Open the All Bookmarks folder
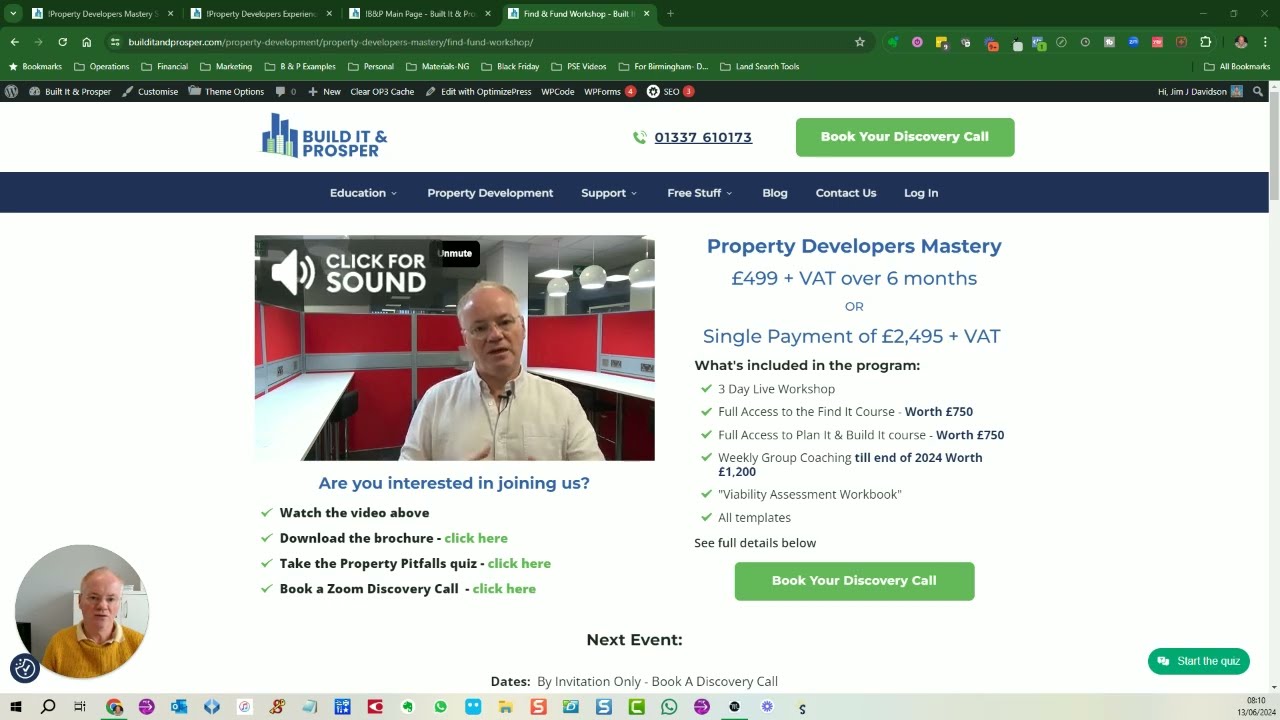Viewport: 1280px width, 720px height. point(1237,66)
